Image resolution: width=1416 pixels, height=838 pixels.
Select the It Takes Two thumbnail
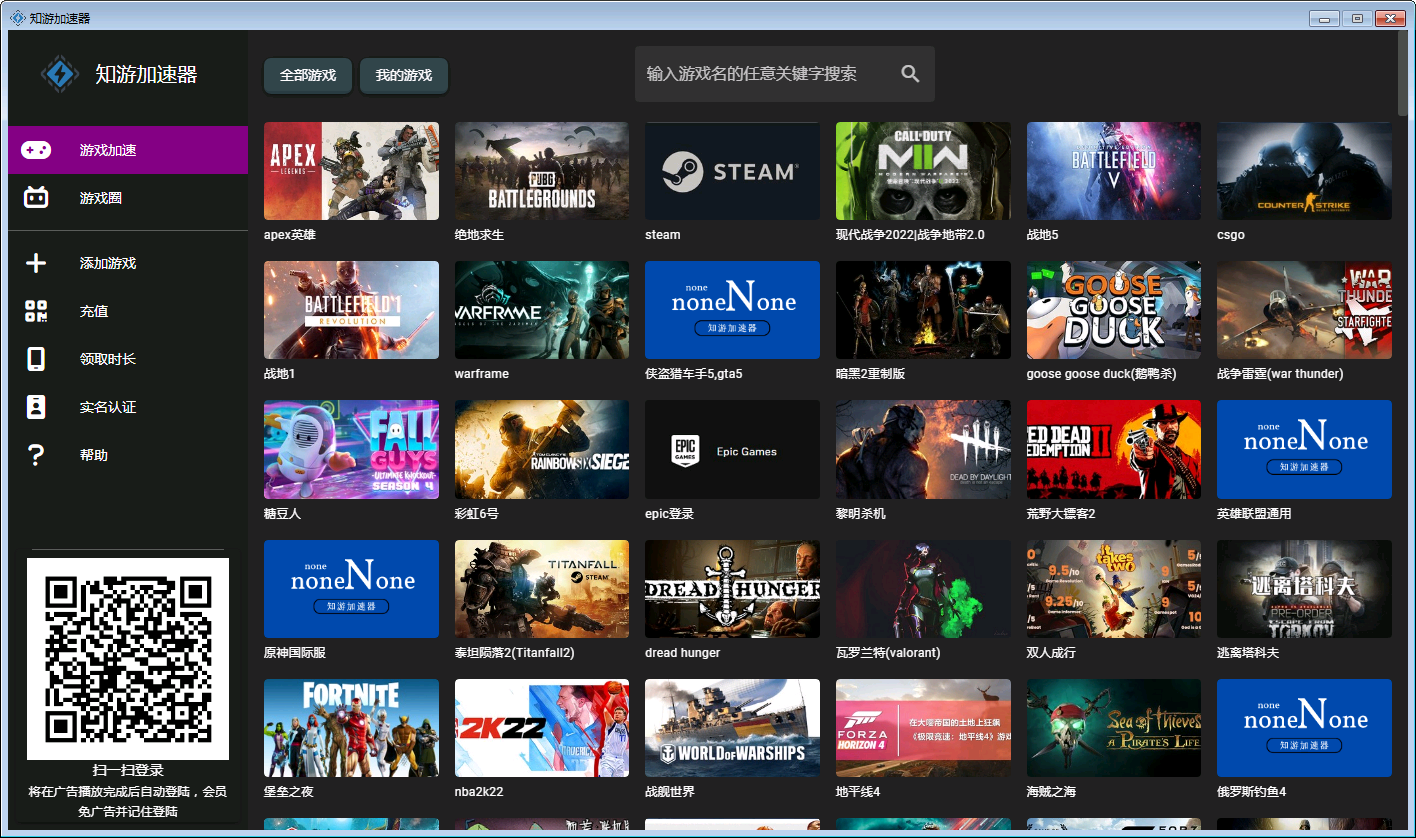point(1114,589)
